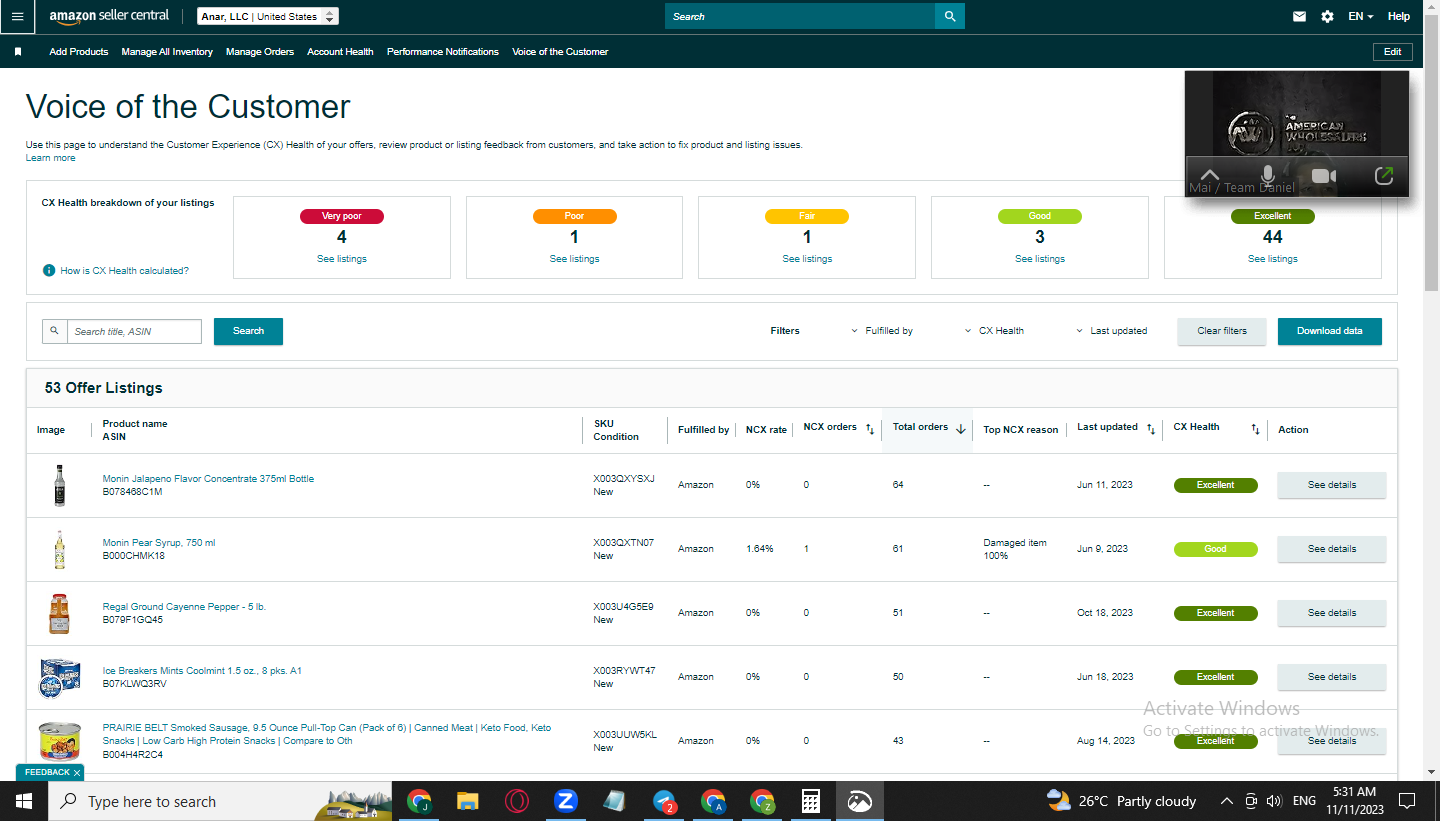This screenshot has height=821, width=1440.
Task: Open Performance Notifications
Action: [x=443, y=52]
